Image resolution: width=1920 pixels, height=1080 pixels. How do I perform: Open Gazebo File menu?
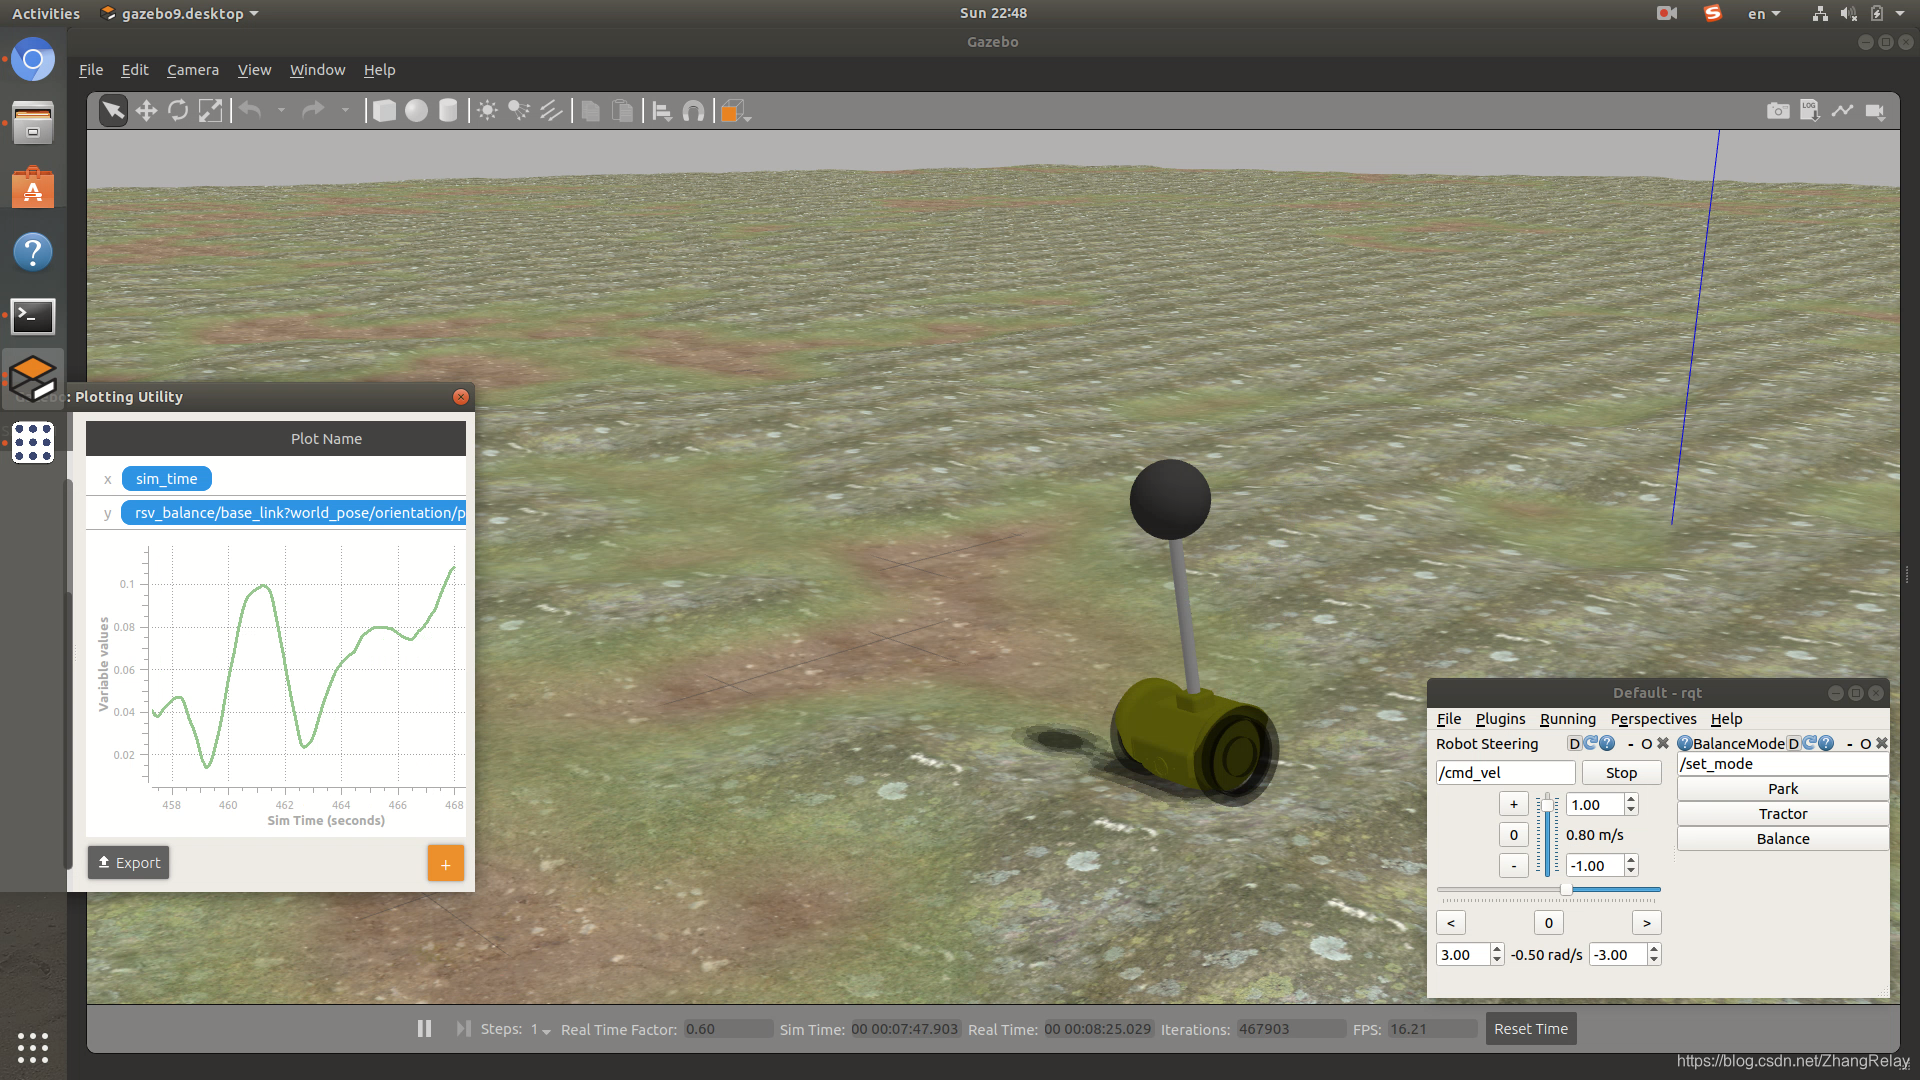click(91, 70)
